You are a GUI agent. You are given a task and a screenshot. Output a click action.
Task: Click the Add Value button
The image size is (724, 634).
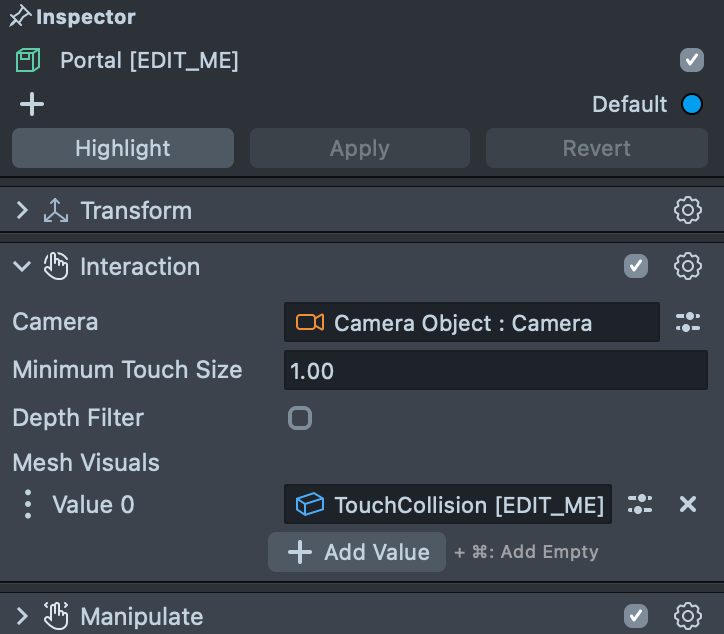click(x=357, y=552)
